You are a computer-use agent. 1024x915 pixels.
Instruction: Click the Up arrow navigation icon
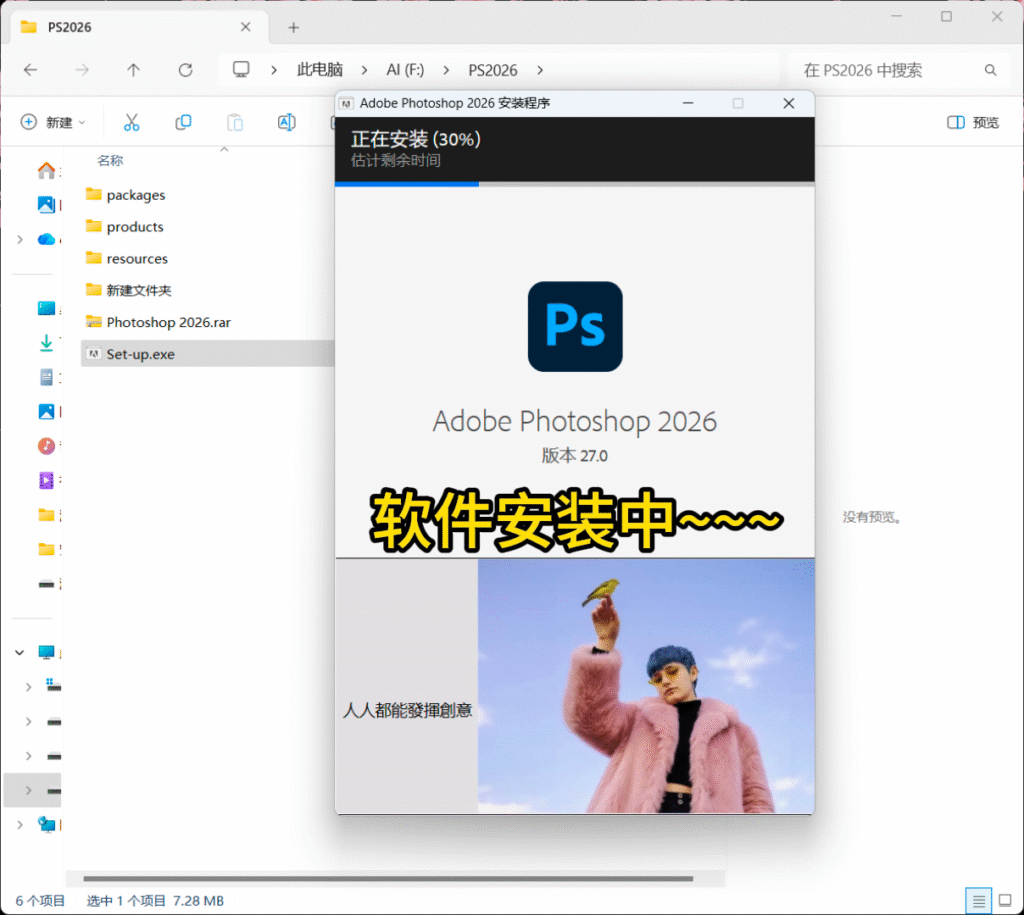click(x=133, y=70)
